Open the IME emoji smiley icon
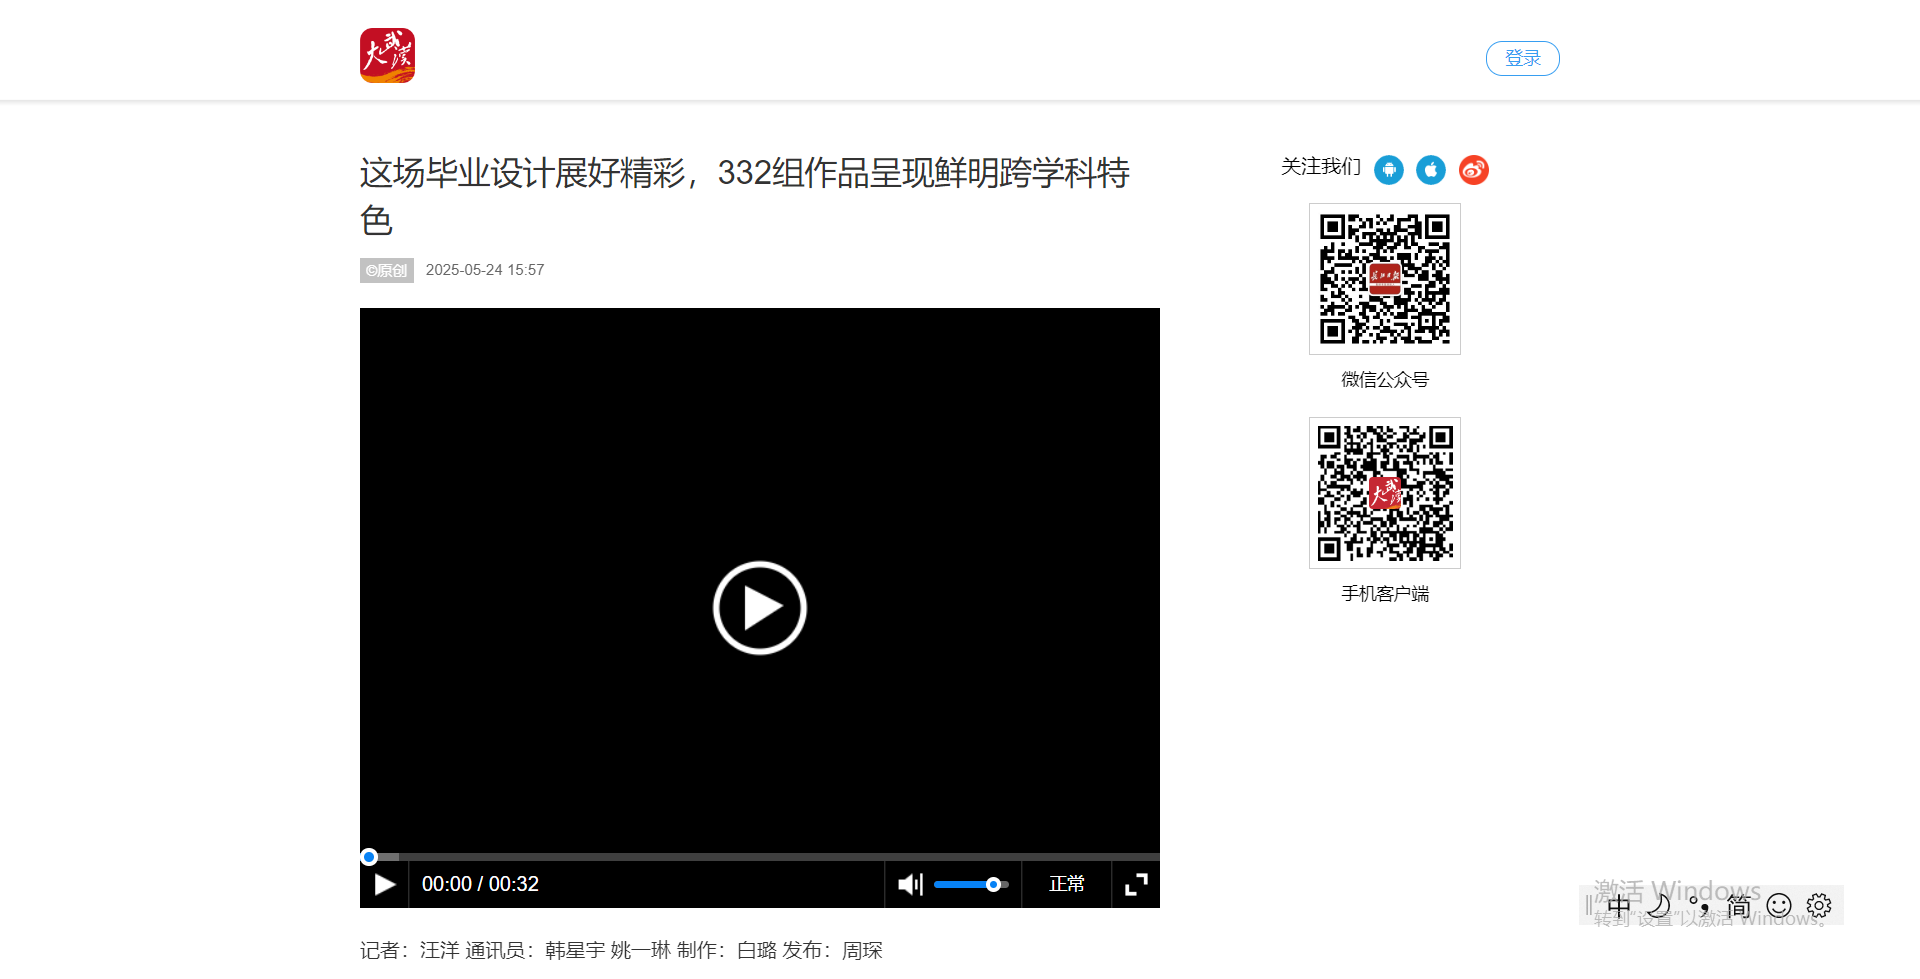The height and width of the screenshot is (979, 1920). (1779, 906)
